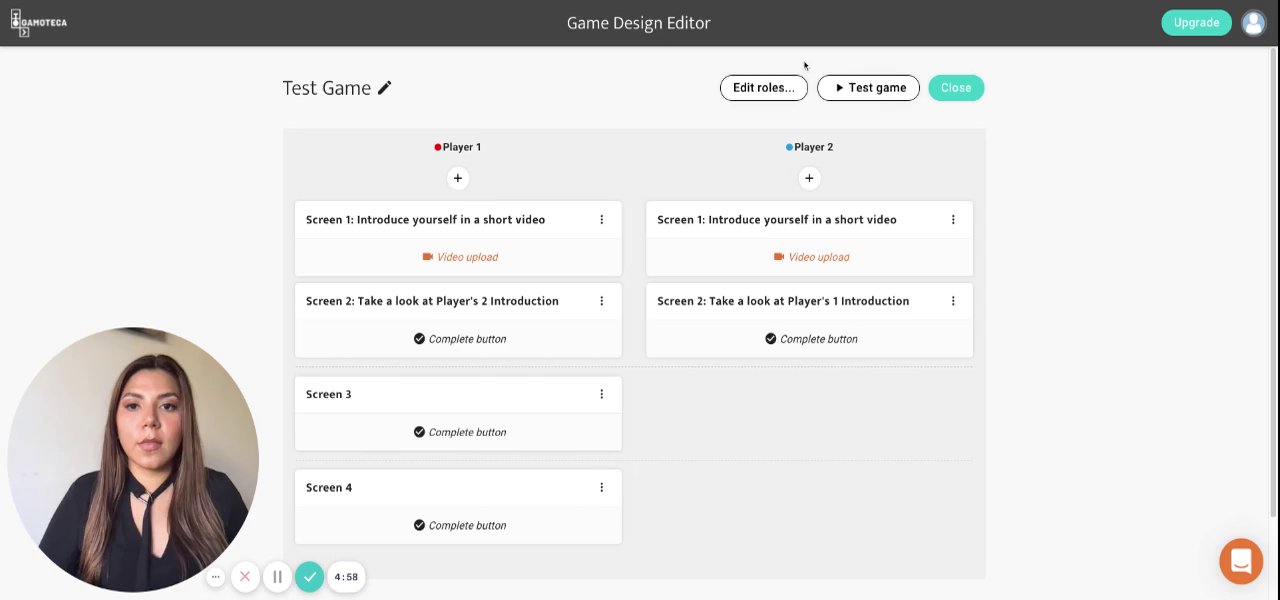1280x600 pixels.
Task: Open options menu for Player 2 Screen 2
Action: [953, 301]
